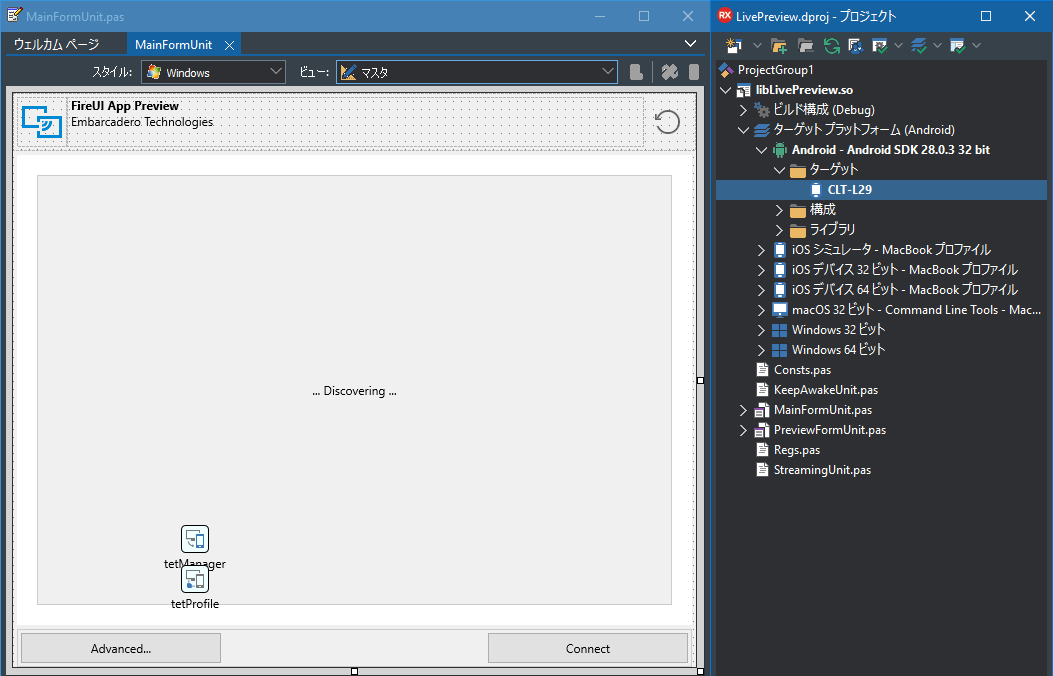Click the gear window with green check icon

point(879,46)
